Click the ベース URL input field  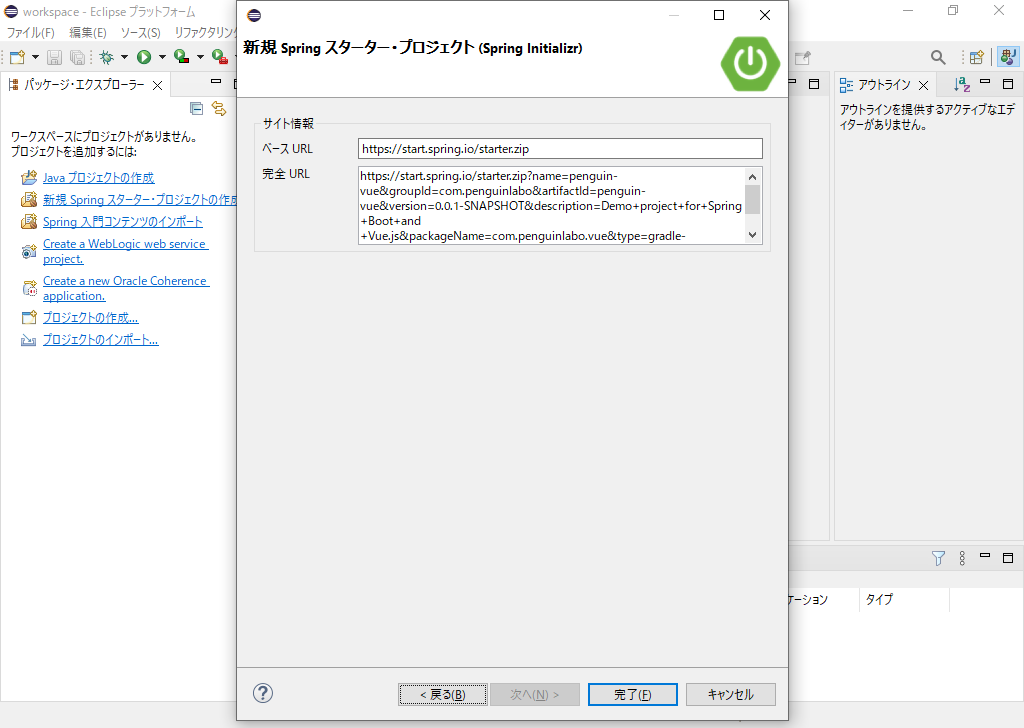point(560,148)
